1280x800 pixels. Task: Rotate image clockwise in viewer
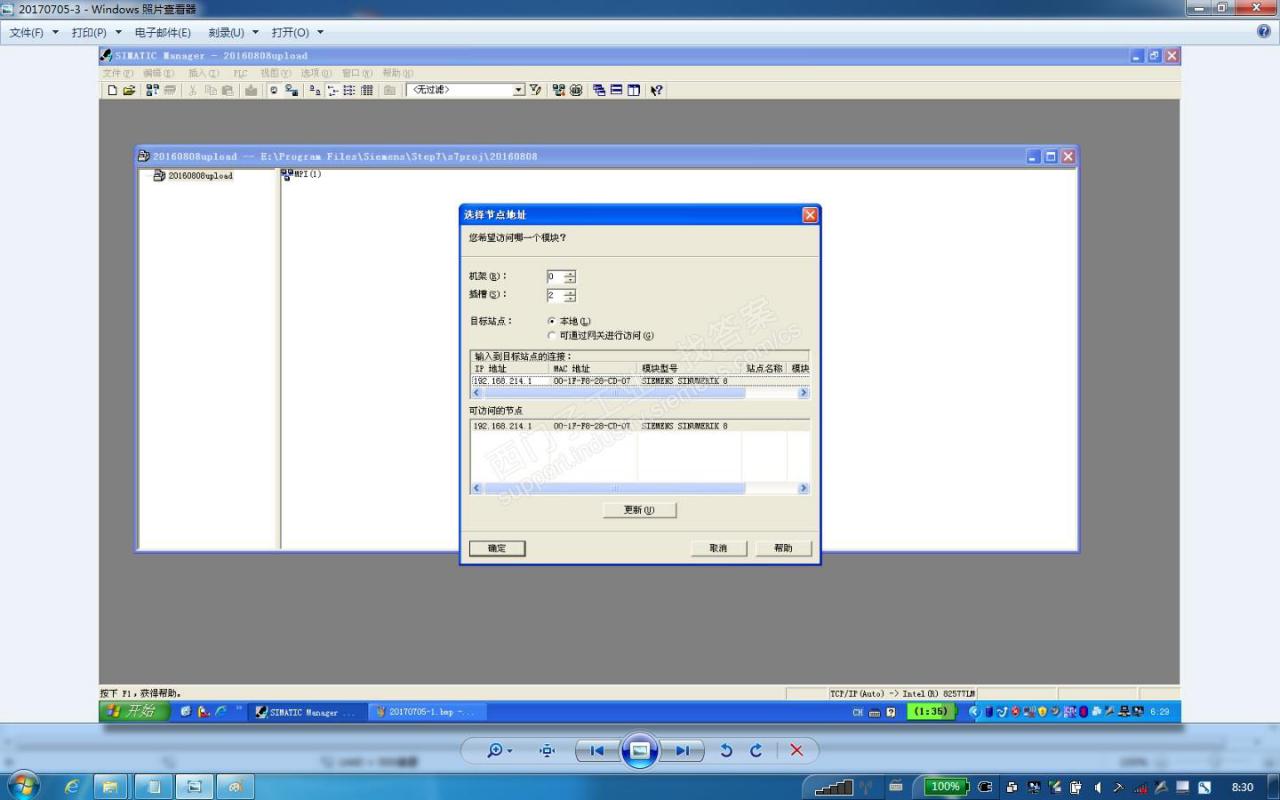[756, 750]
